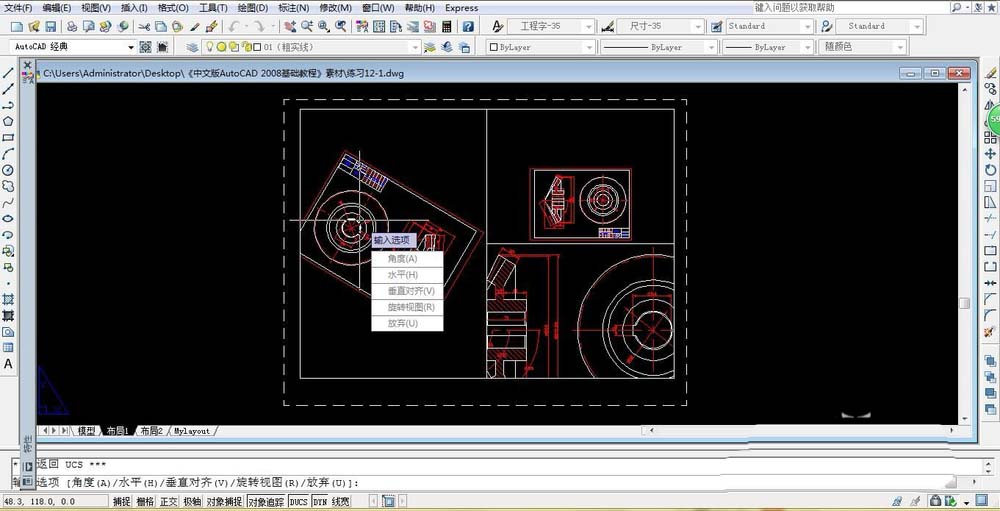Toggle DYN dynamic input
The height and width of the screenshot is (511, 1000).
[x=320, y=501]
